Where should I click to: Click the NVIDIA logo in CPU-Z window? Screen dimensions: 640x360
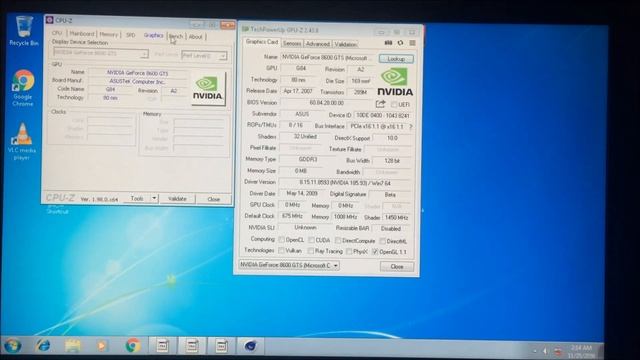tap(208, 89)
